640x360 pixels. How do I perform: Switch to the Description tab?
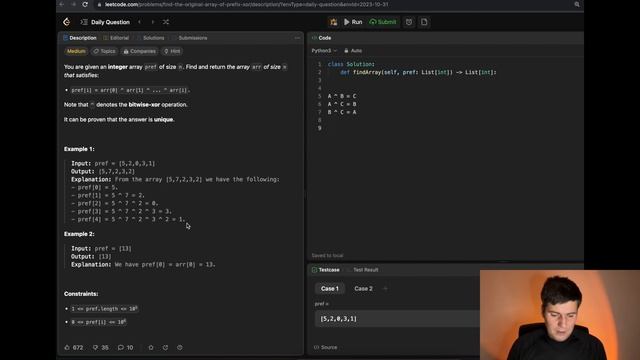pos(80,38)
